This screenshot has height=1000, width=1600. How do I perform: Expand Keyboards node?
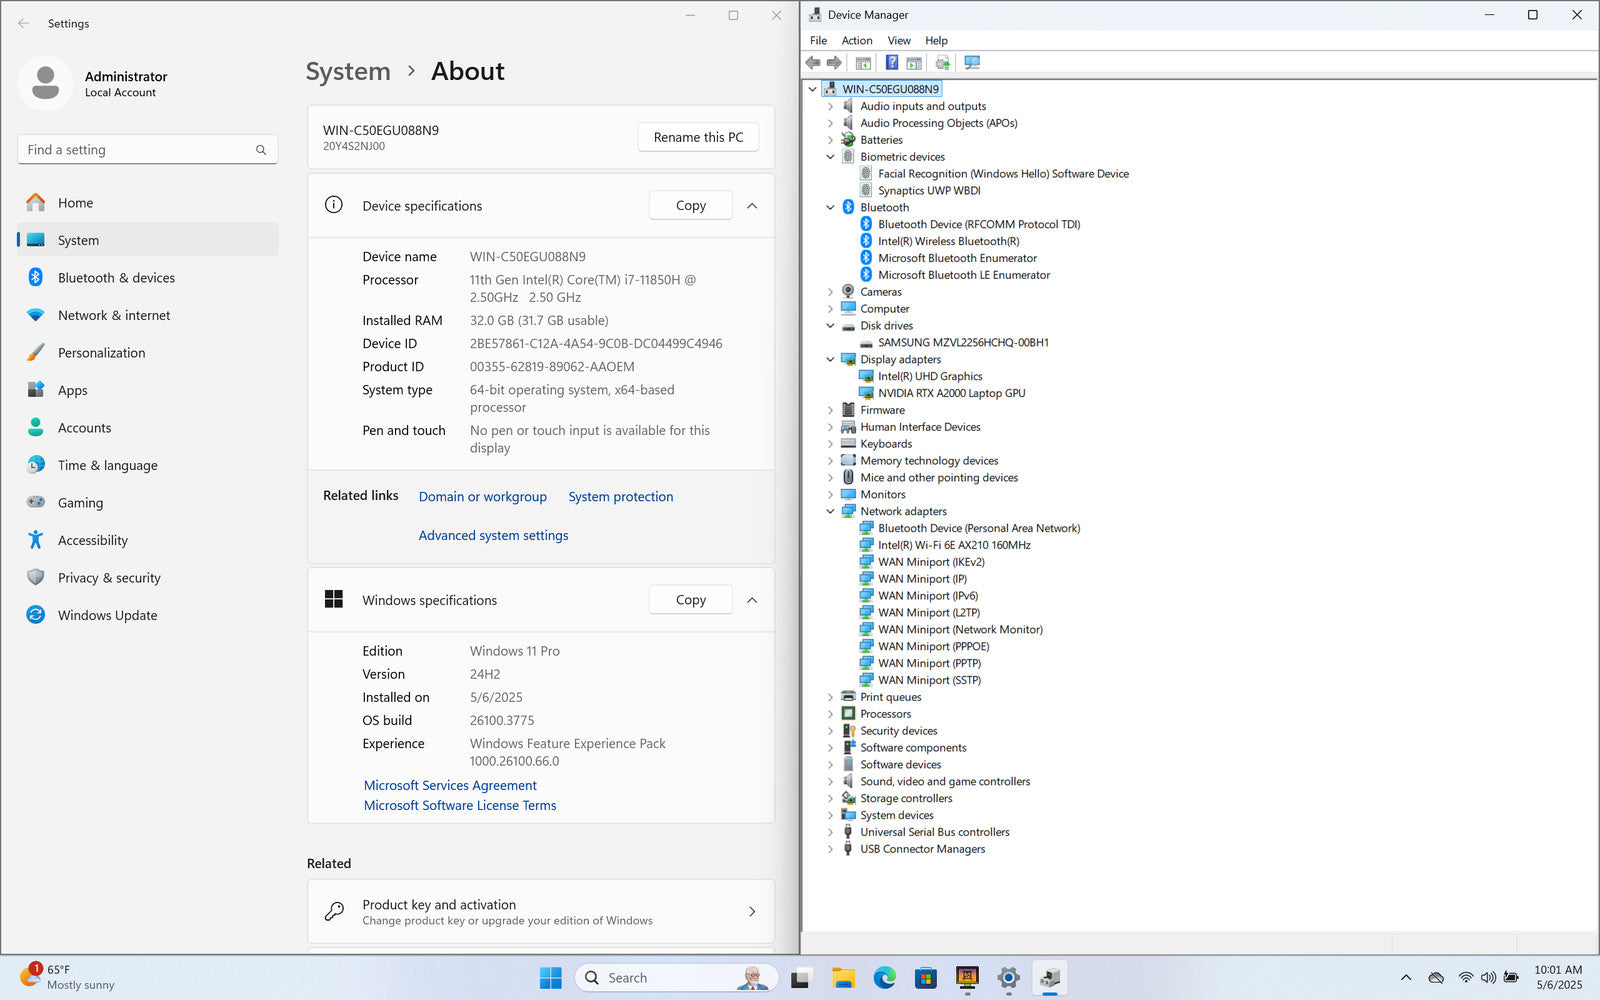[x=830, y=444]
